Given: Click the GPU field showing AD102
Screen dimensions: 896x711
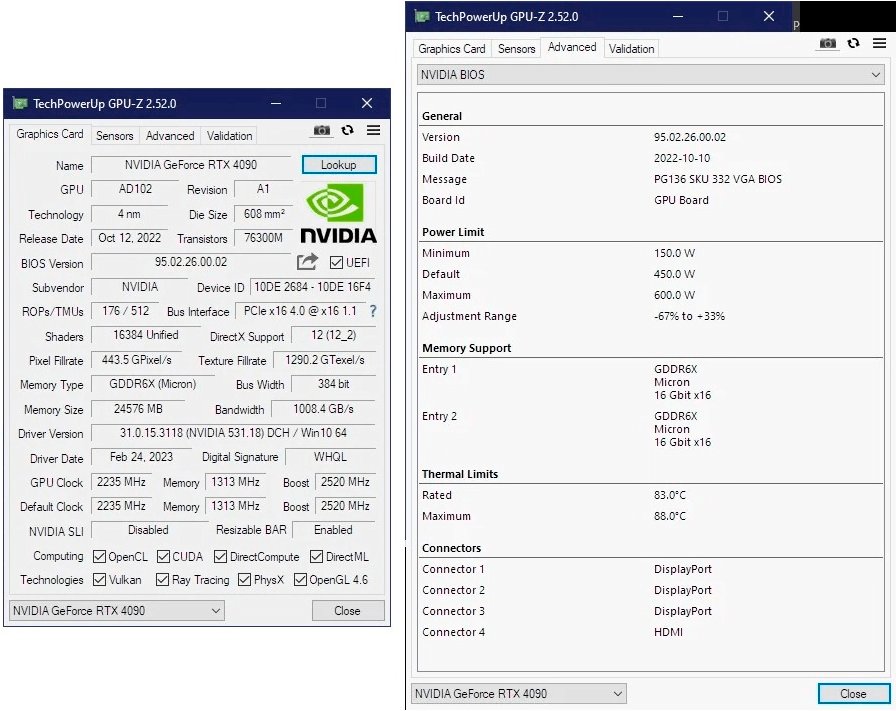Looking at the screenshot, I should tap(135, 189).
